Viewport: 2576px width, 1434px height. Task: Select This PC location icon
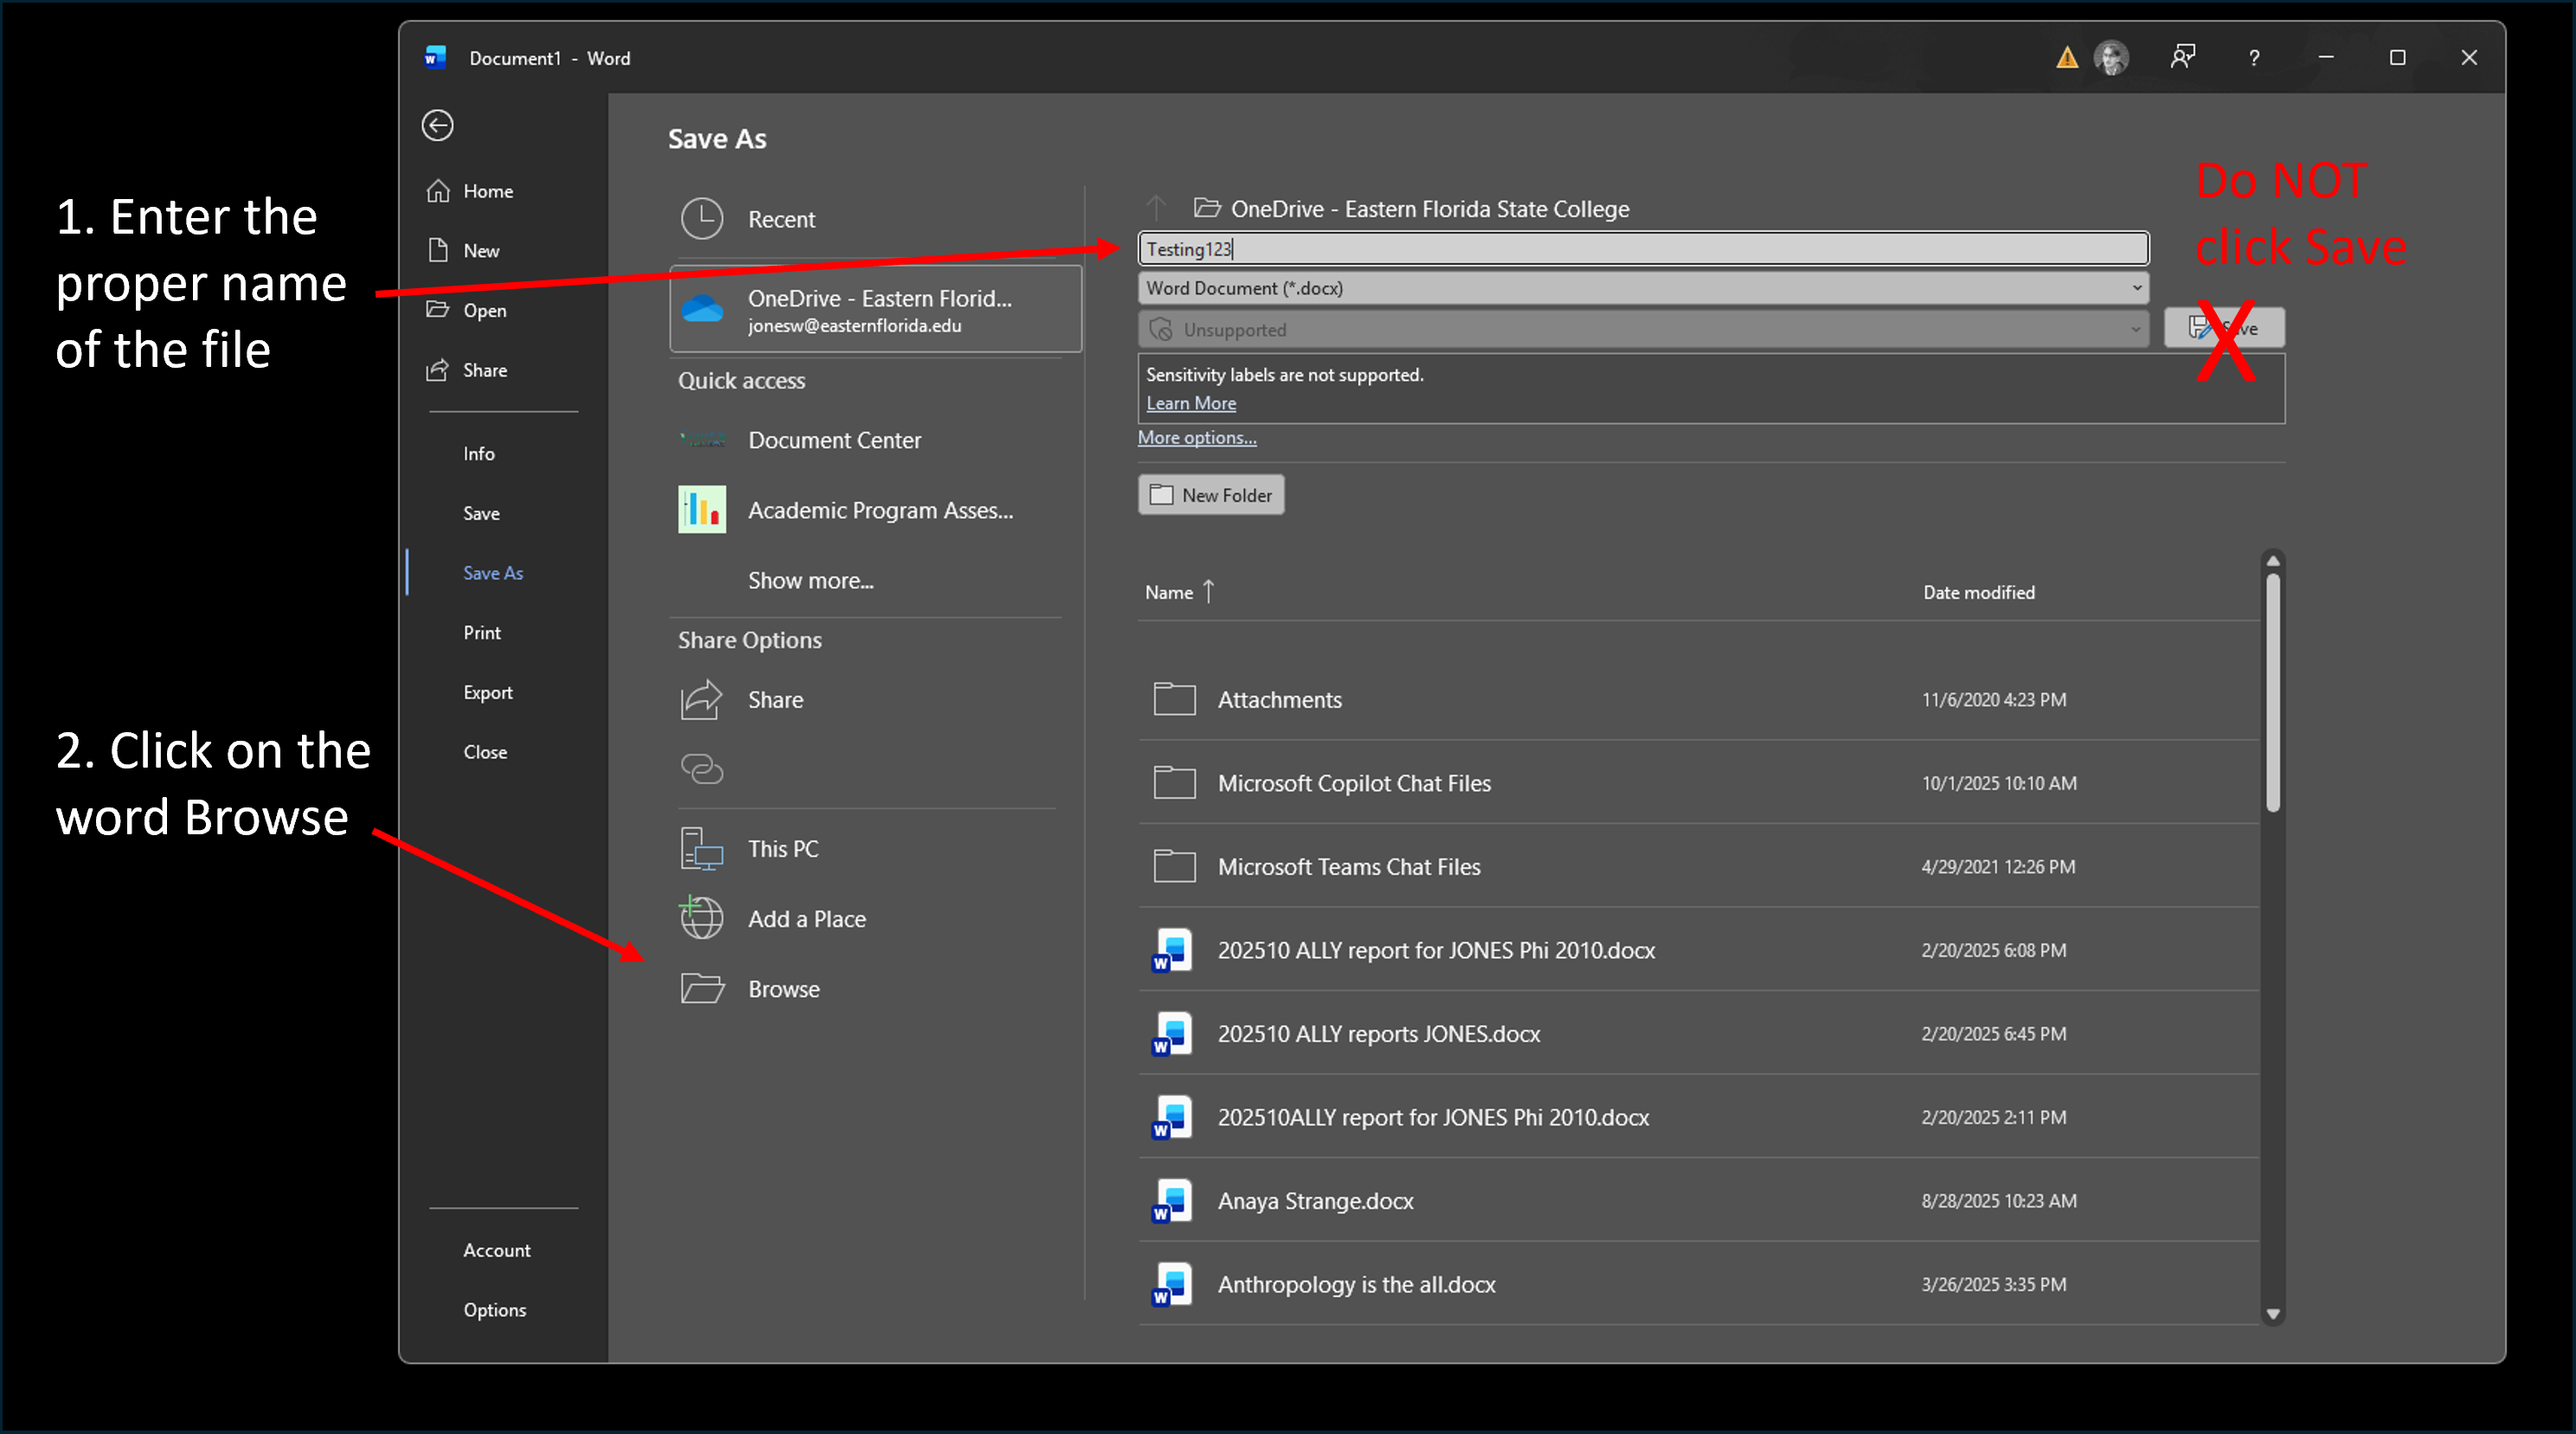(702, 848)
